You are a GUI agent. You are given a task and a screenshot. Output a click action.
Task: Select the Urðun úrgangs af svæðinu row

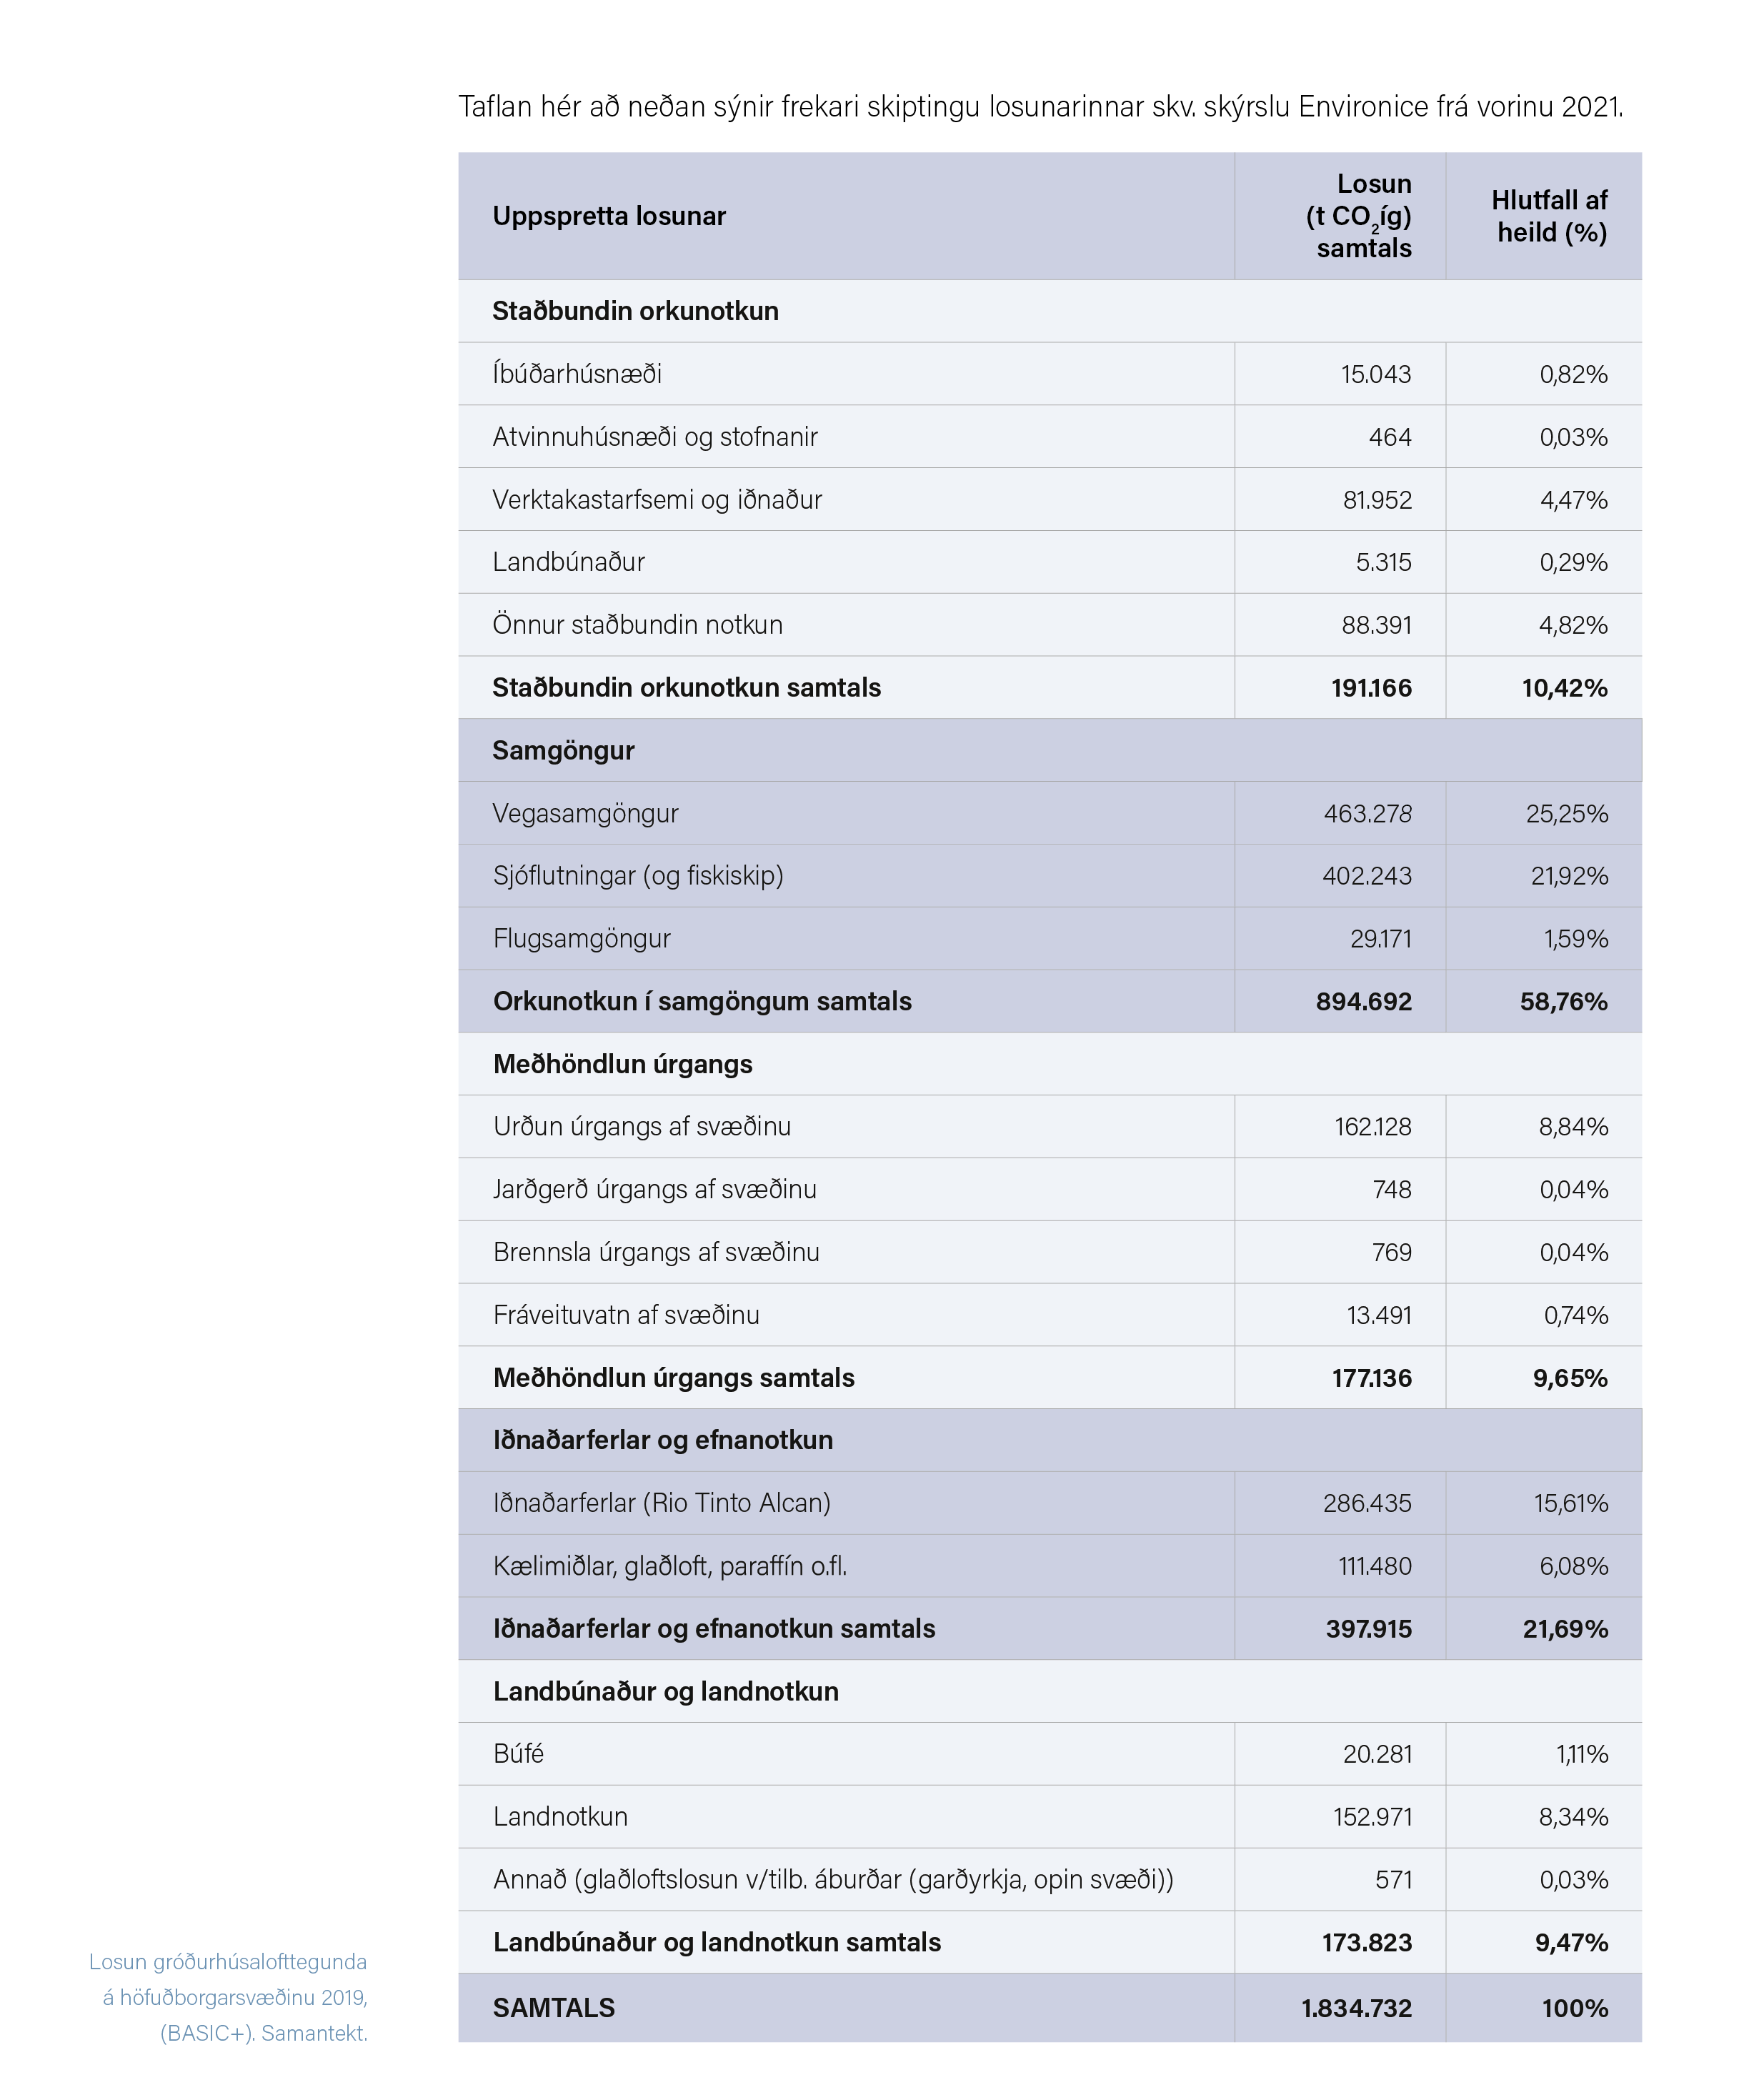1049,1127
